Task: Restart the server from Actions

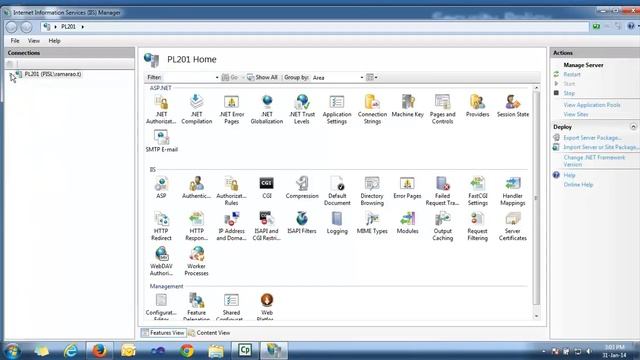Action: [x=571, y=74]
